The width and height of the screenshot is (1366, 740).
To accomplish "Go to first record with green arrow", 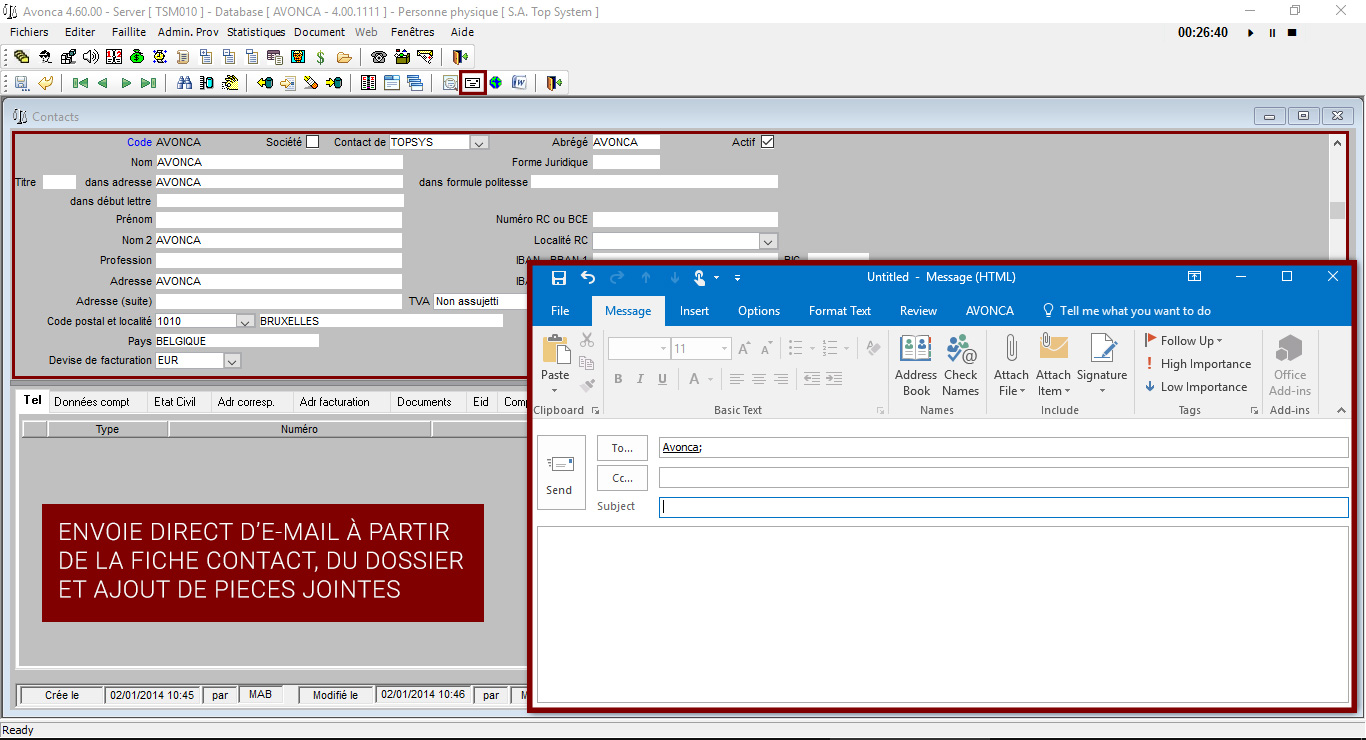I will click(x=80, y=83).
